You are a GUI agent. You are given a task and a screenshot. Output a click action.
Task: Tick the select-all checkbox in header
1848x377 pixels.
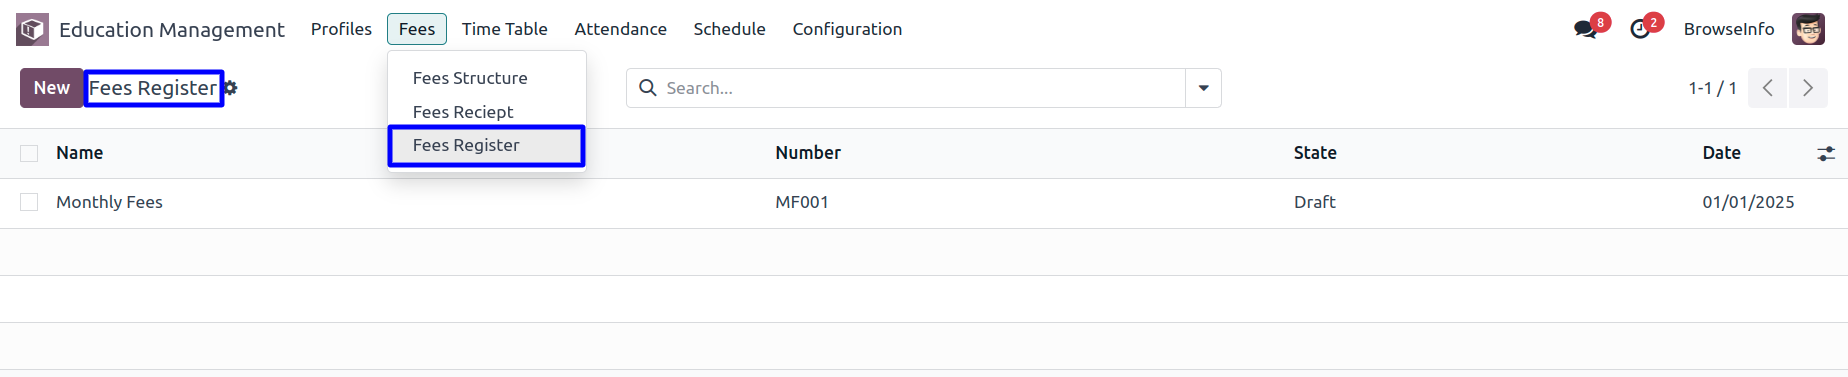[x=29, y=153]
